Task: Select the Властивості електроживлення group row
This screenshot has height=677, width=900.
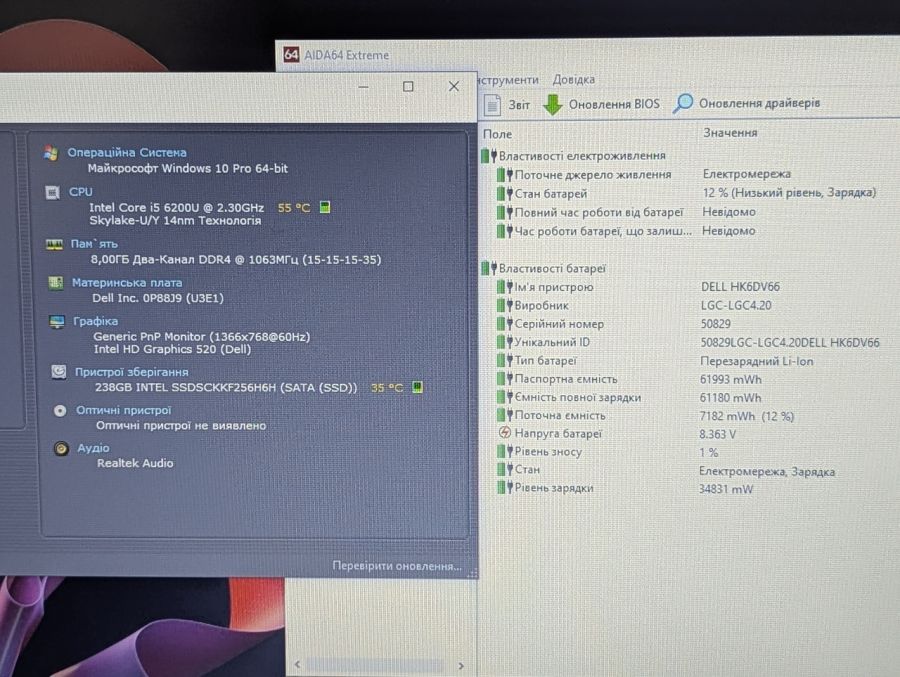Action: [x=574, y=156]
